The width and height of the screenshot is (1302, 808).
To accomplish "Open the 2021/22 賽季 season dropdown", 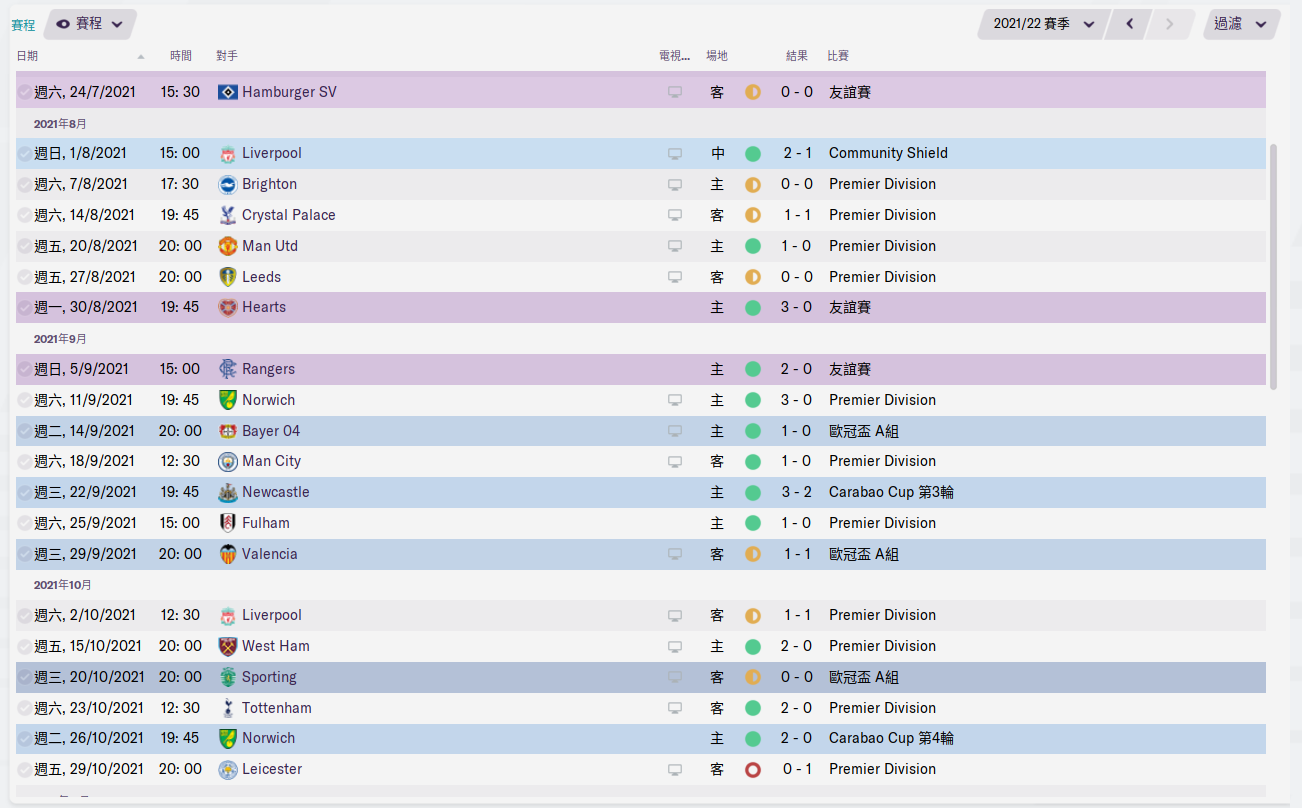I will point(1043,24).
